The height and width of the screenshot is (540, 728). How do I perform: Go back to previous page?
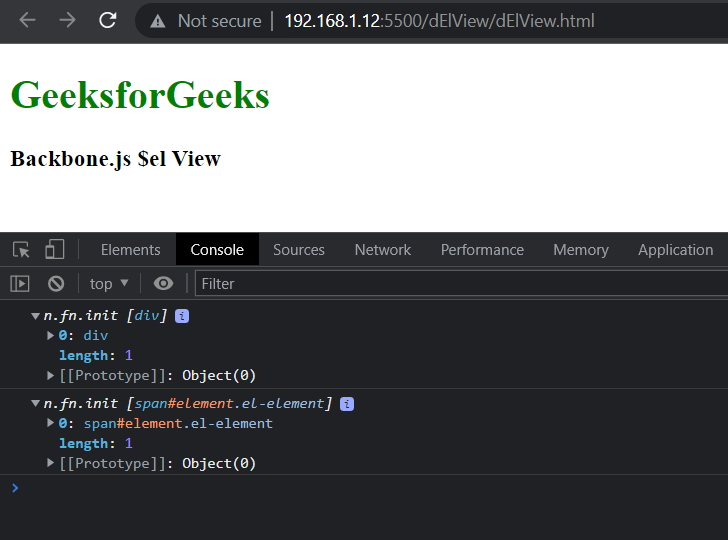pyautogui.click(x=27, y=20)
